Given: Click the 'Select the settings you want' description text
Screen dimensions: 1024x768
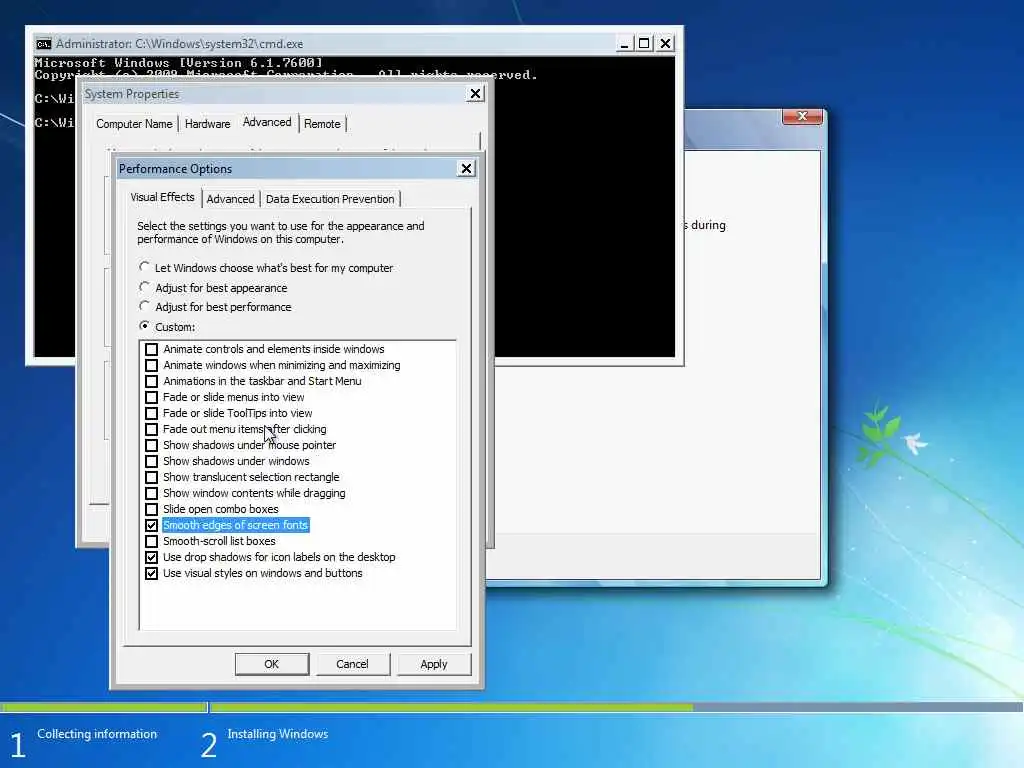Looking at the screenshot, I should (281, 232).
